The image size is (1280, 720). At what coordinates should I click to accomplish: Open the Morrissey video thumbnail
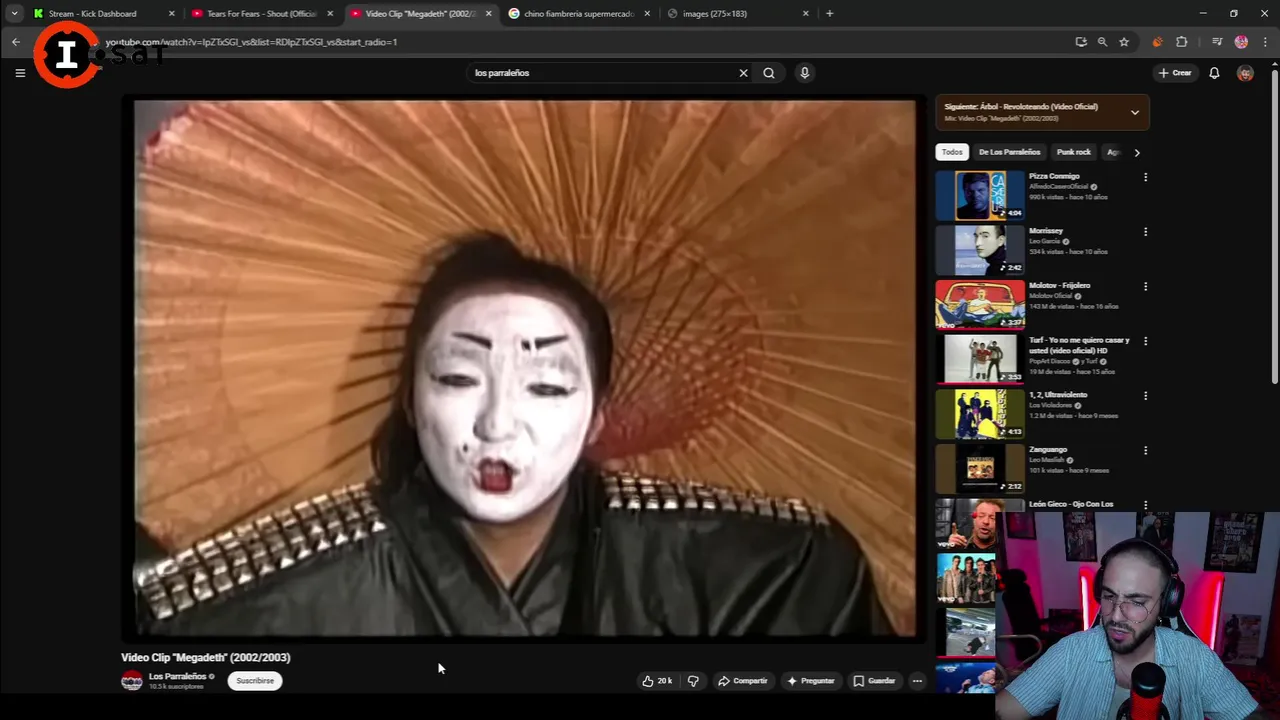click(980, 250)
